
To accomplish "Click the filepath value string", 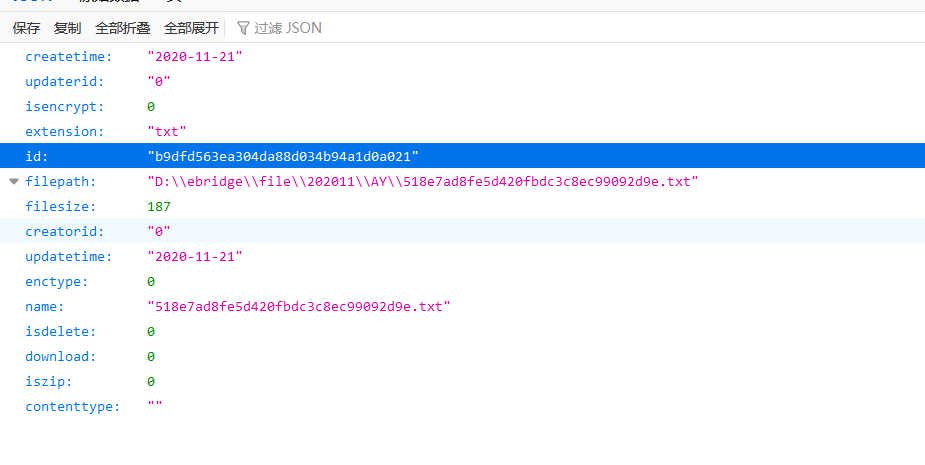I will pos(422,182).
